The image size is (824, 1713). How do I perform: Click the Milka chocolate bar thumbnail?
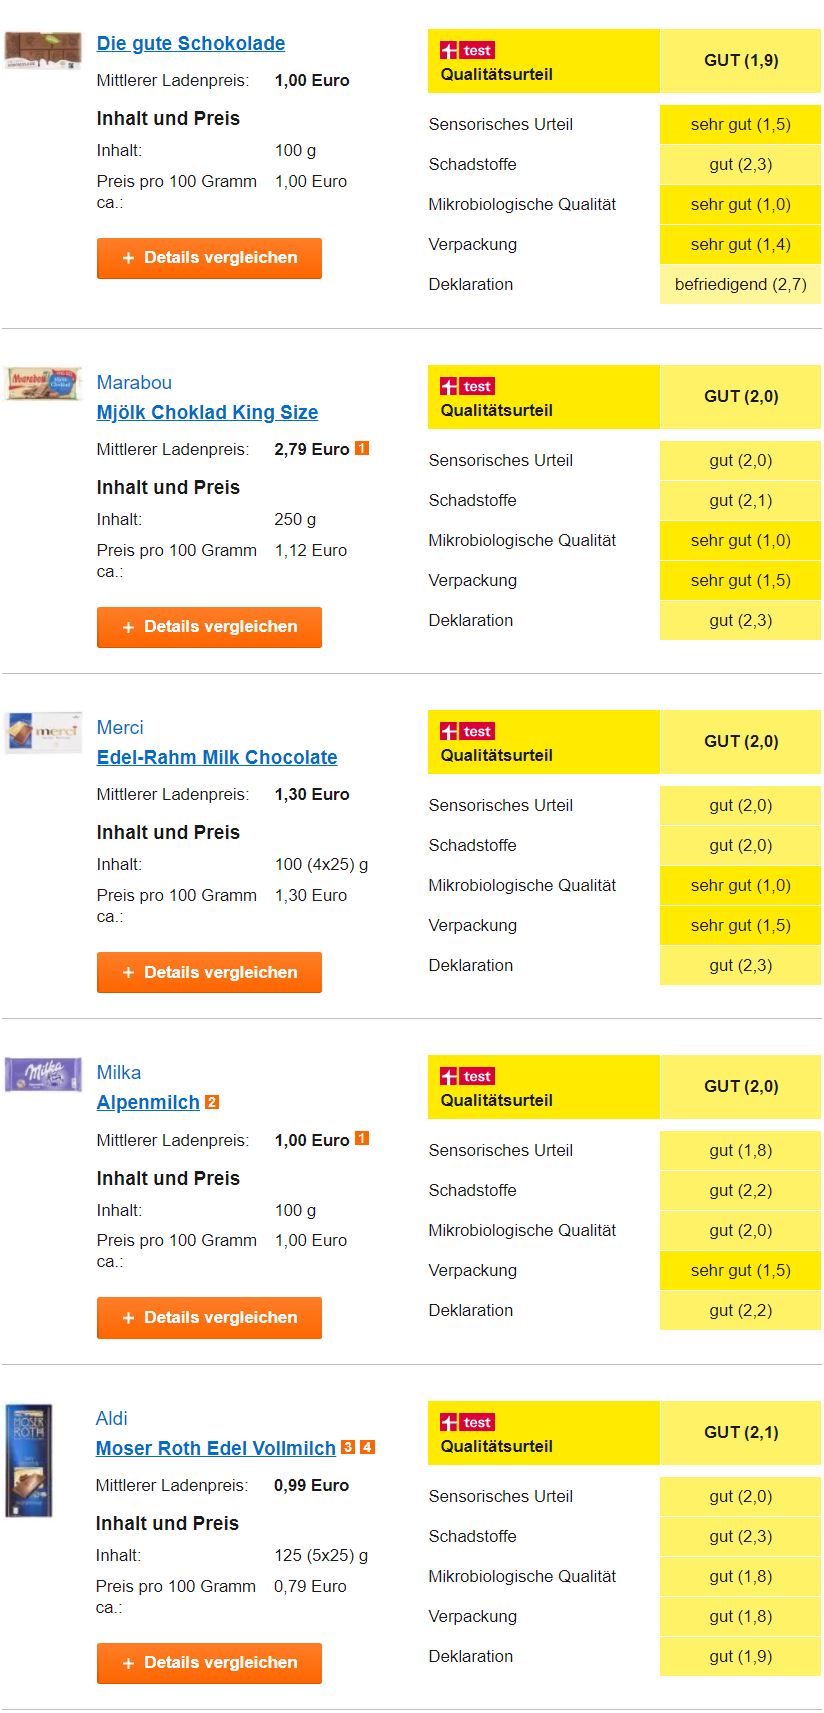tap(42, 1075)
